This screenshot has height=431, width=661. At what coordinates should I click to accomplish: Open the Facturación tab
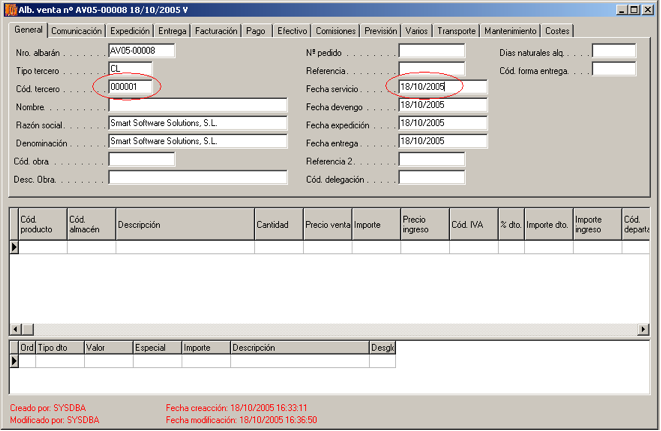click(x=215, y=31)
